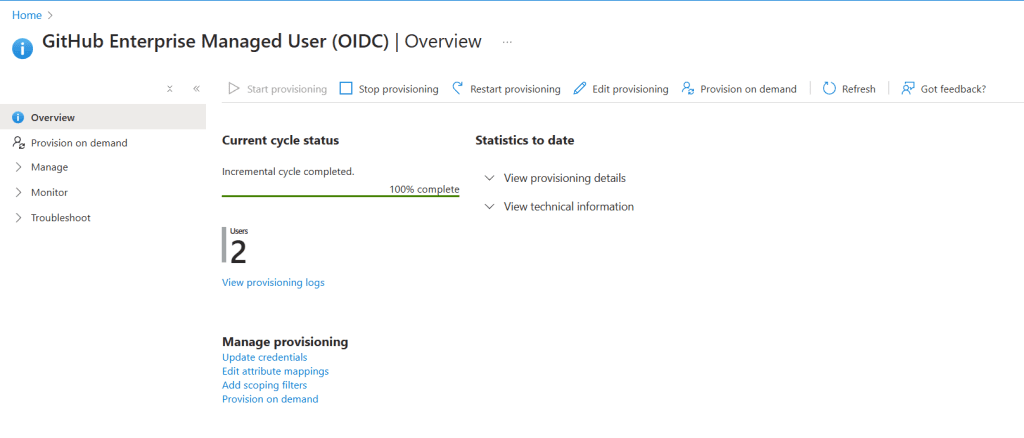Click the Edit provisioning pencil icon
The image size is (1024, 438).
(x=580, y=89)
